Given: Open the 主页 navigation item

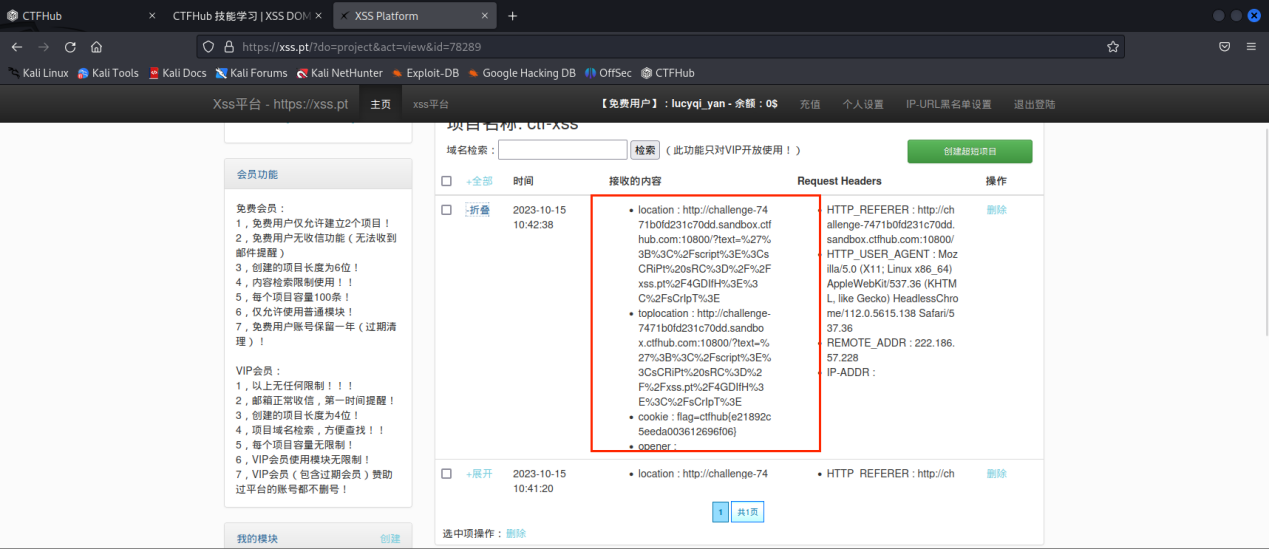Looking at the screenshot, I should [381, 104].
